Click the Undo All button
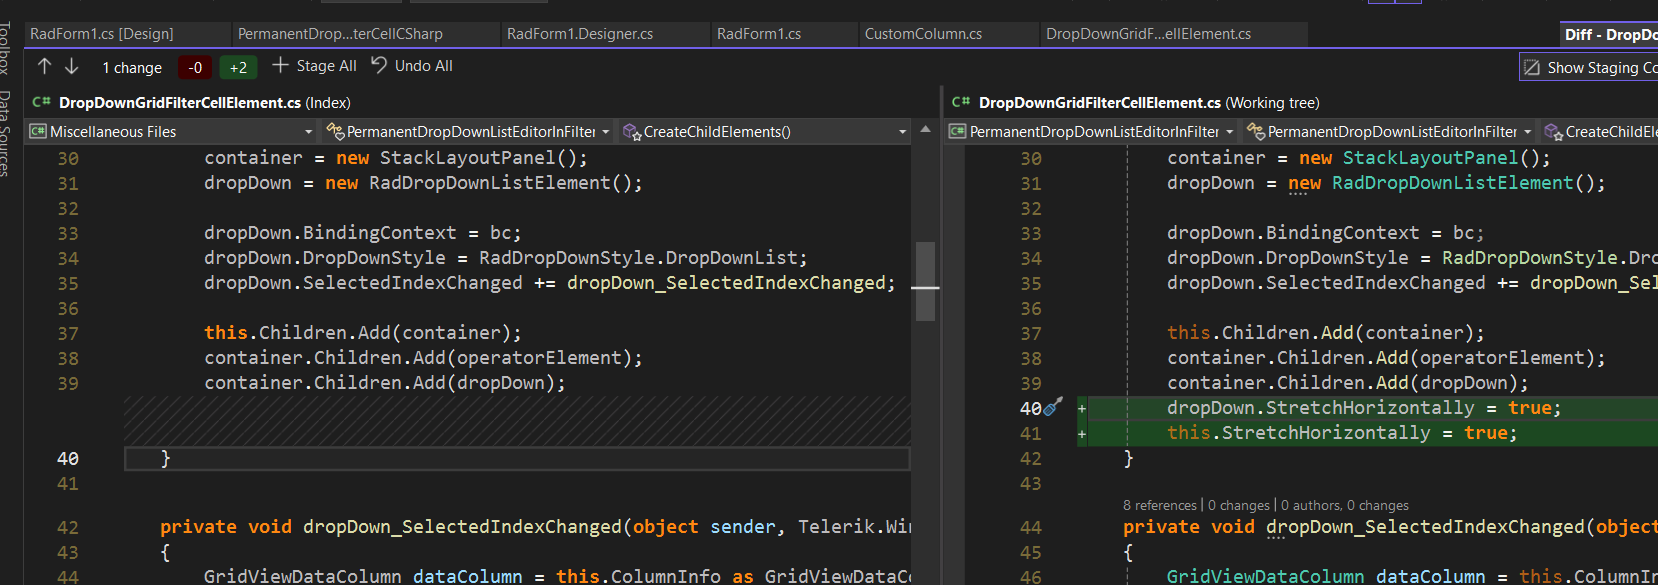 click(x=411, y=66)
